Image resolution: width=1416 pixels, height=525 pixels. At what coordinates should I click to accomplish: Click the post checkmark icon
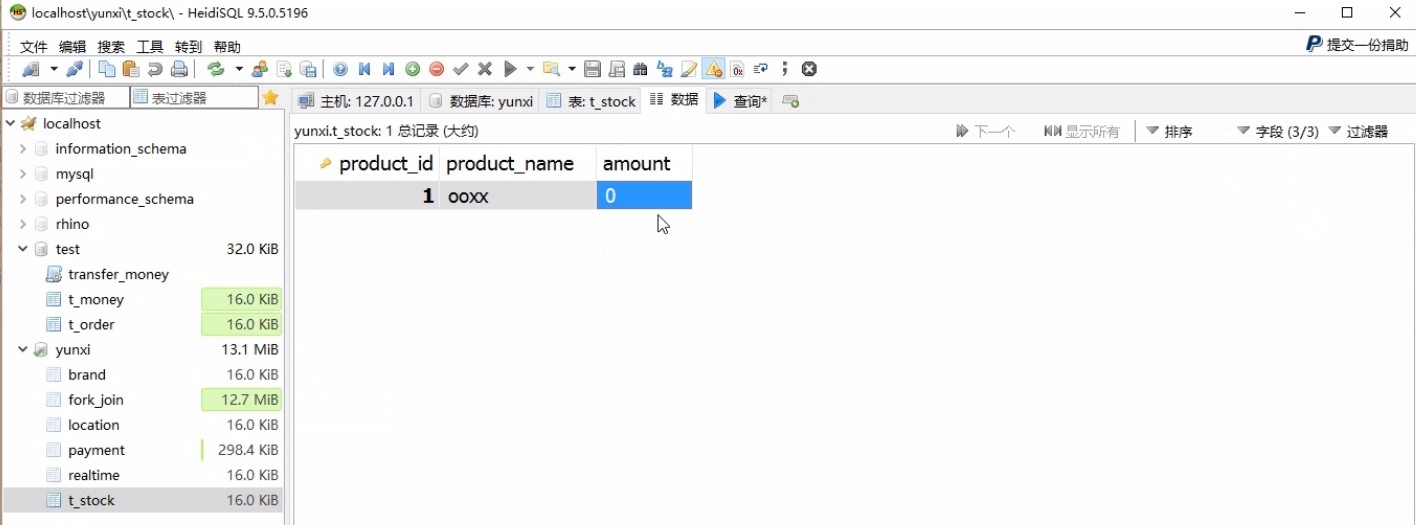[461, 69]
